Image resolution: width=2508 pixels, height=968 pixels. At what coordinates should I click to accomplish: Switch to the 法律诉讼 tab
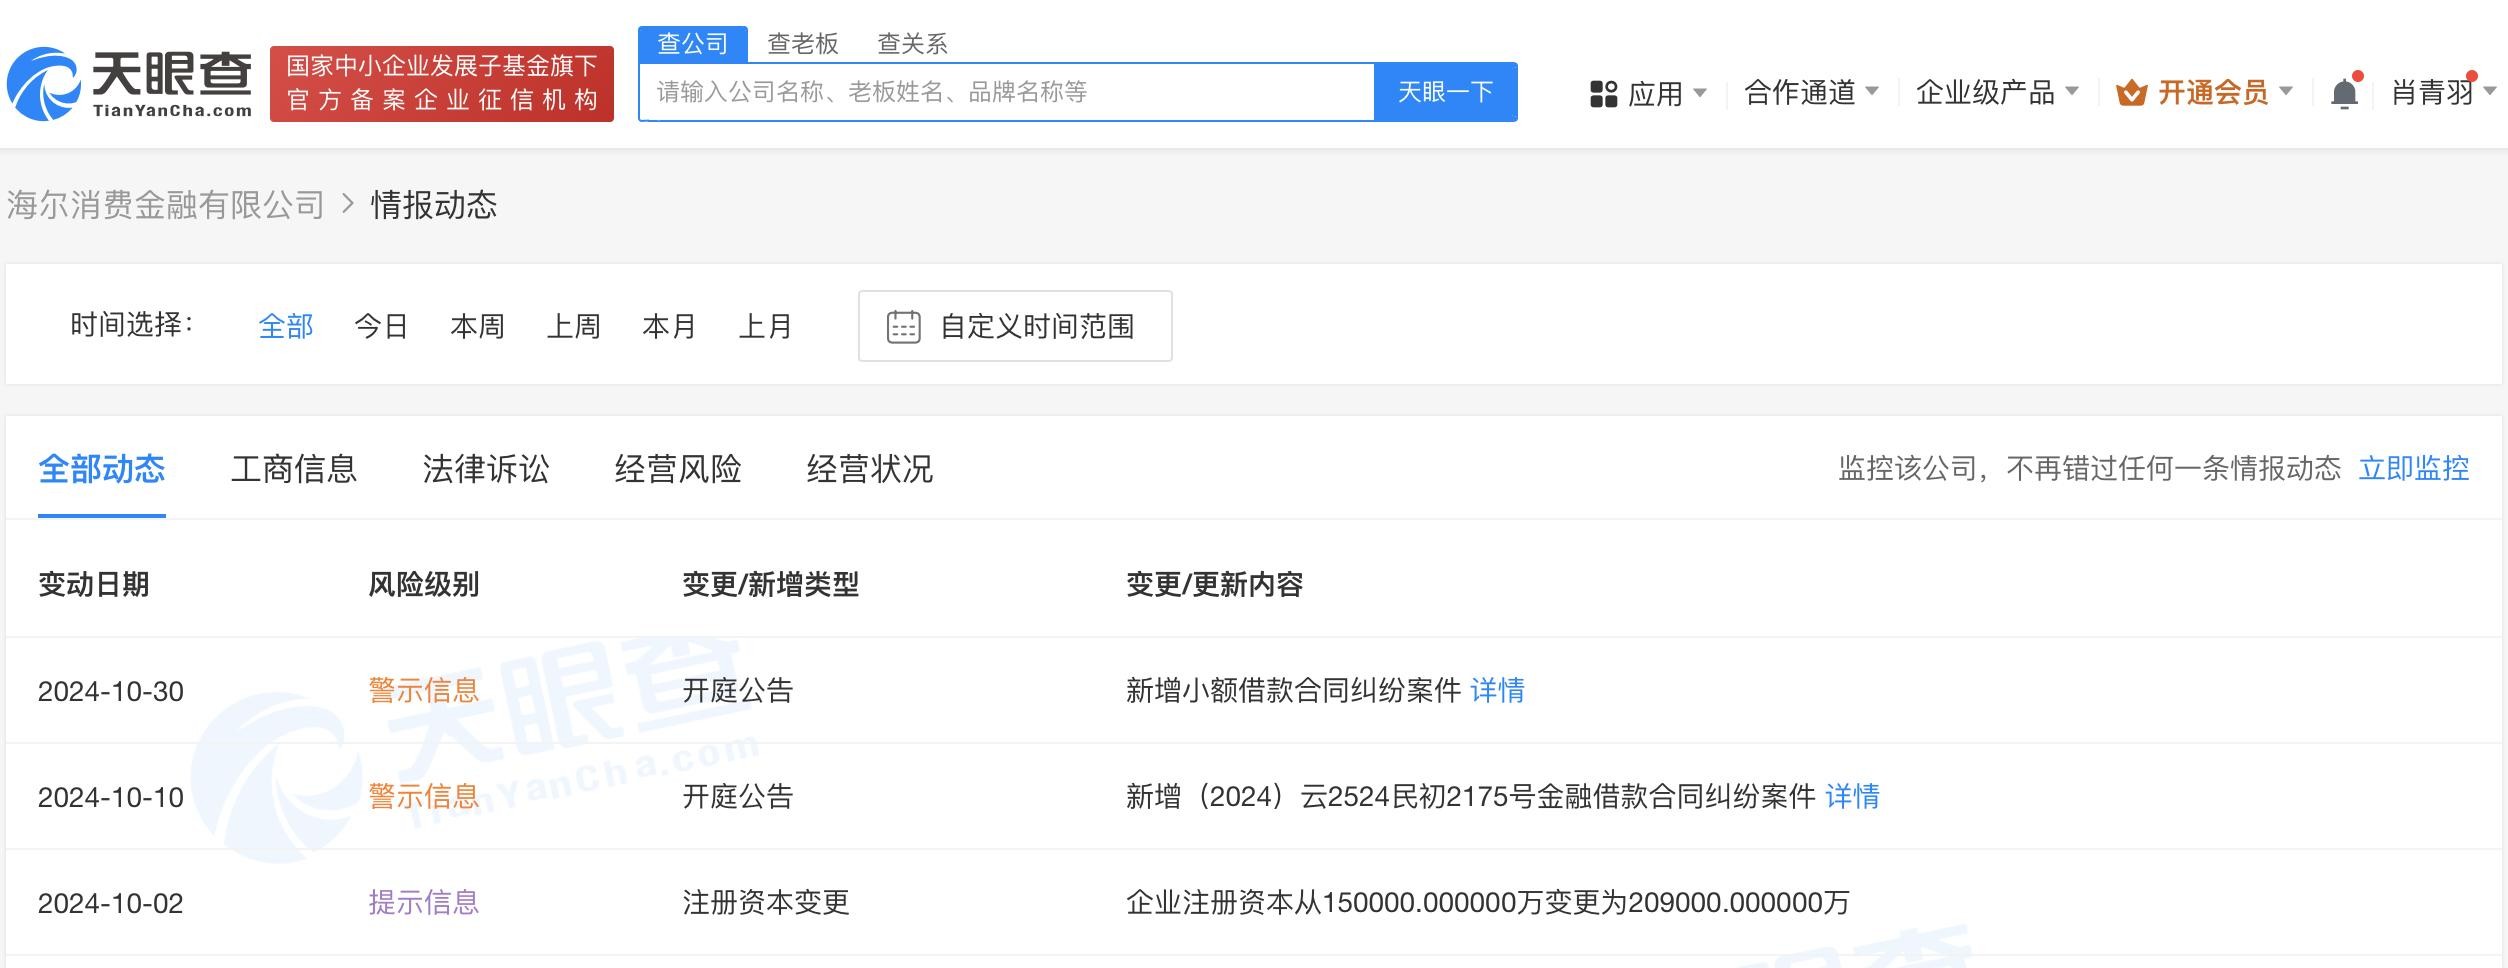coord(486,469)
